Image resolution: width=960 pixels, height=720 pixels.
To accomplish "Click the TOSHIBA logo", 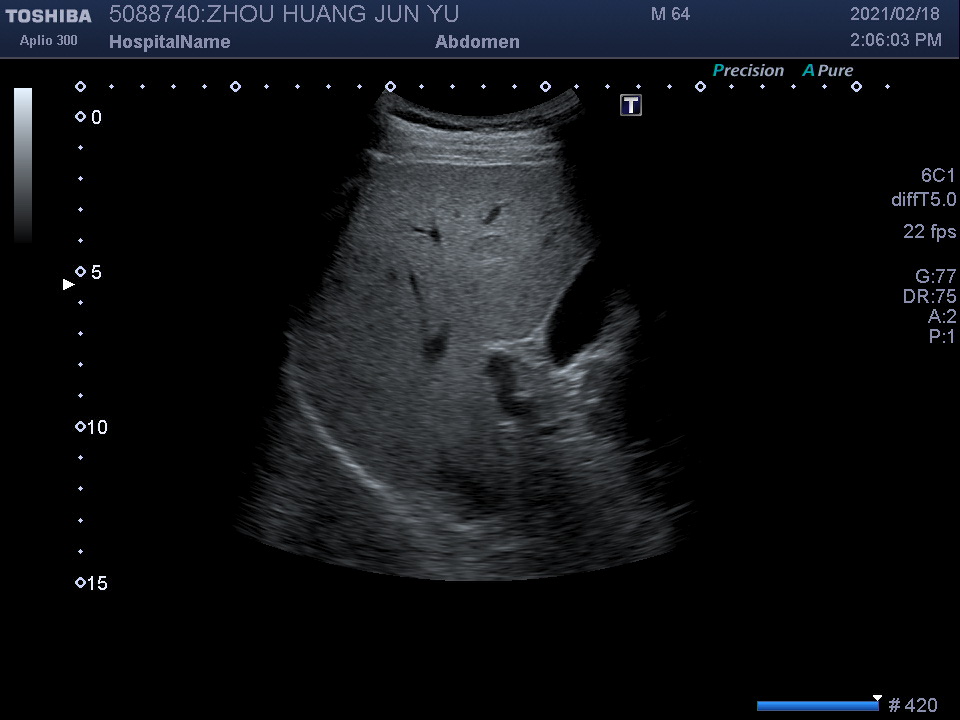I will tap(48, 15).
